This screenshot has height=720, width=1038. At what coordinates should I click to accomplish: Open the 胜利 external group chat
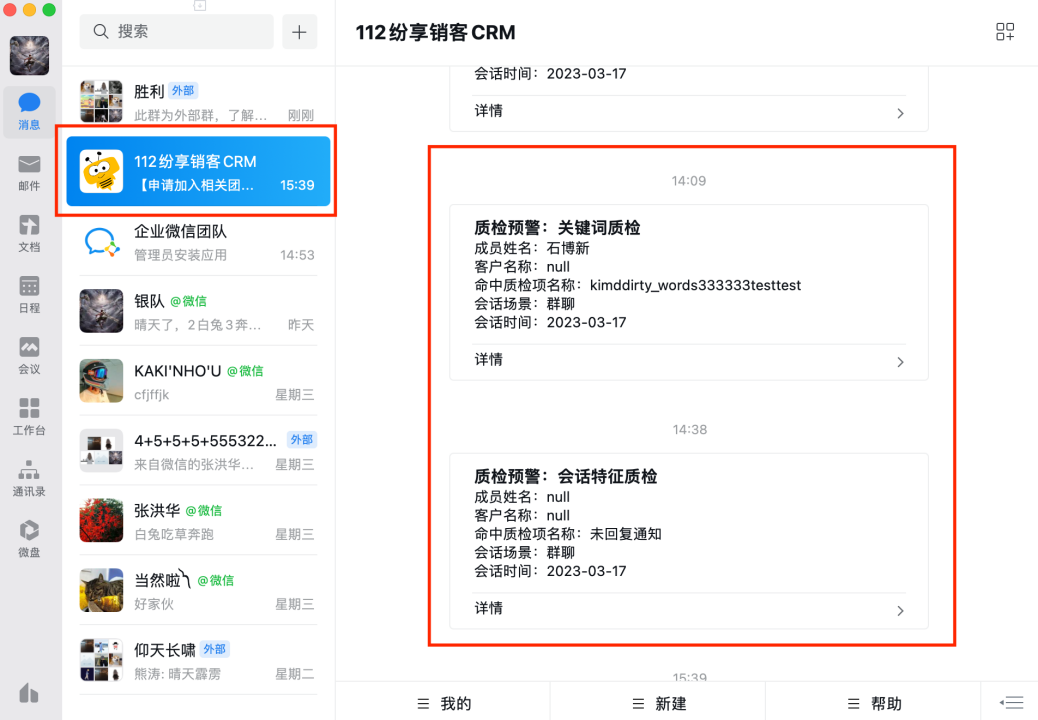[x=198, y=102]
